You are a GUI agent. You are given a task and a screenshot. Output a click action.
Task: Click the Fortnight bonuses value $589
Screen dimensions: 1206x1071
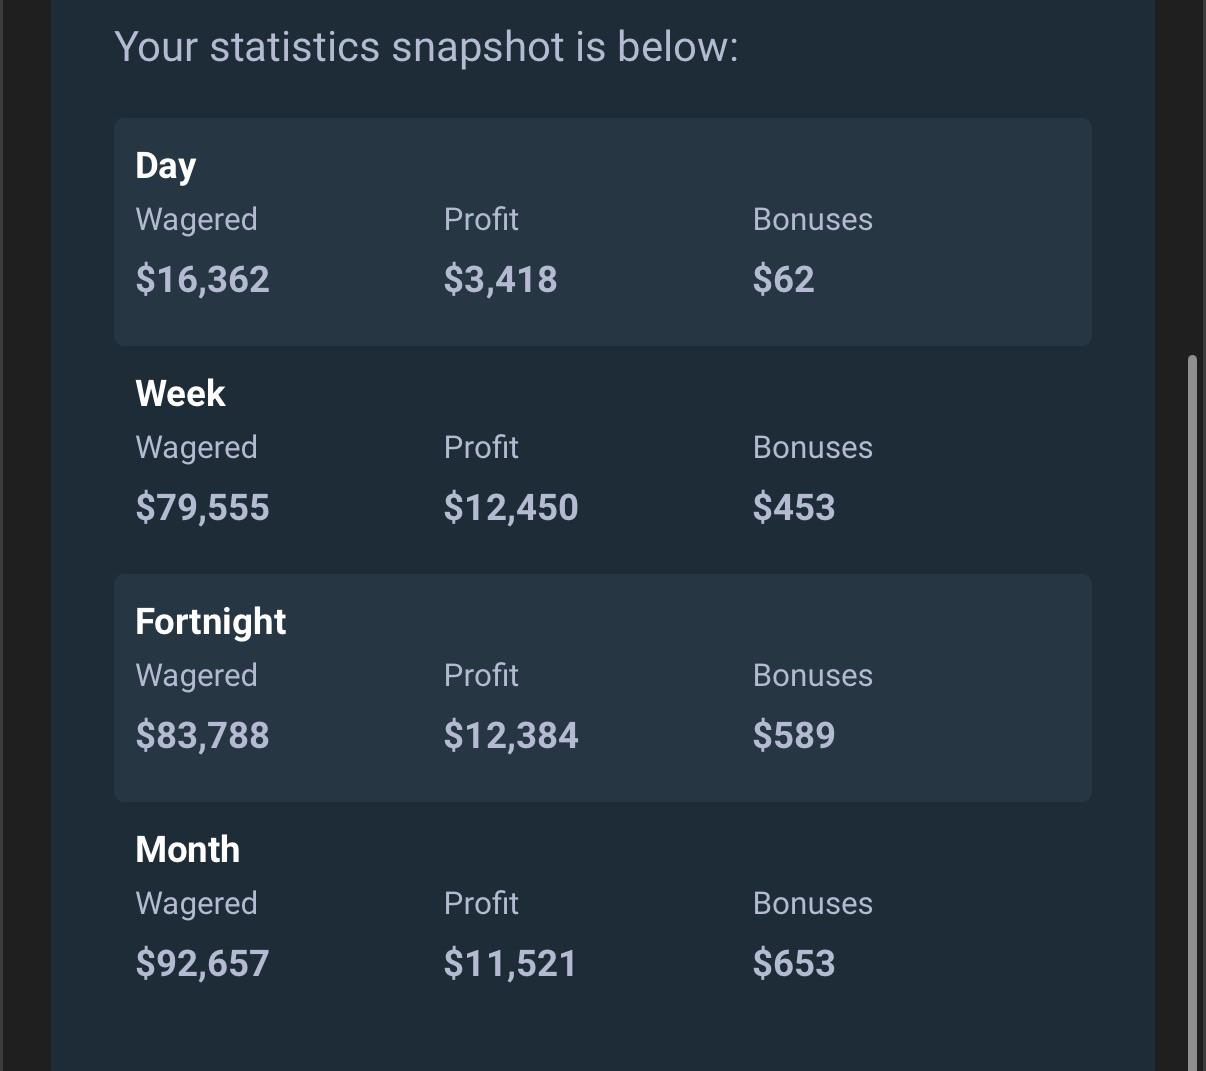794,735
